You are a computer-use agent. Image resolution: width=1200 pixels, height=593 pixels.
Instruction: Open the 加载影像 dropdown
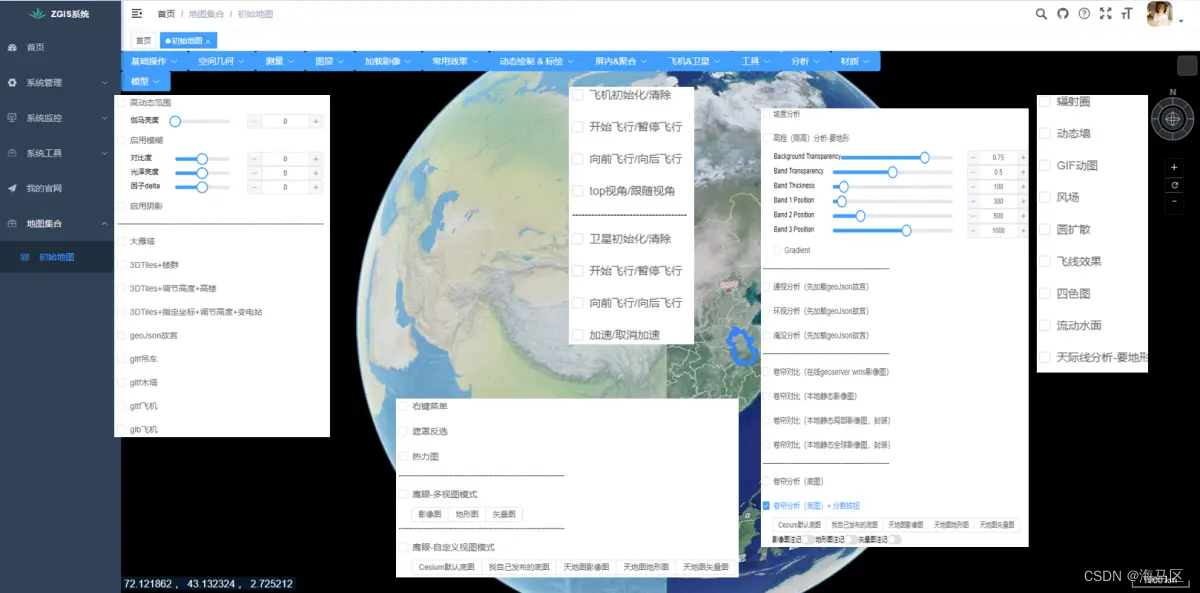[387, 61]
